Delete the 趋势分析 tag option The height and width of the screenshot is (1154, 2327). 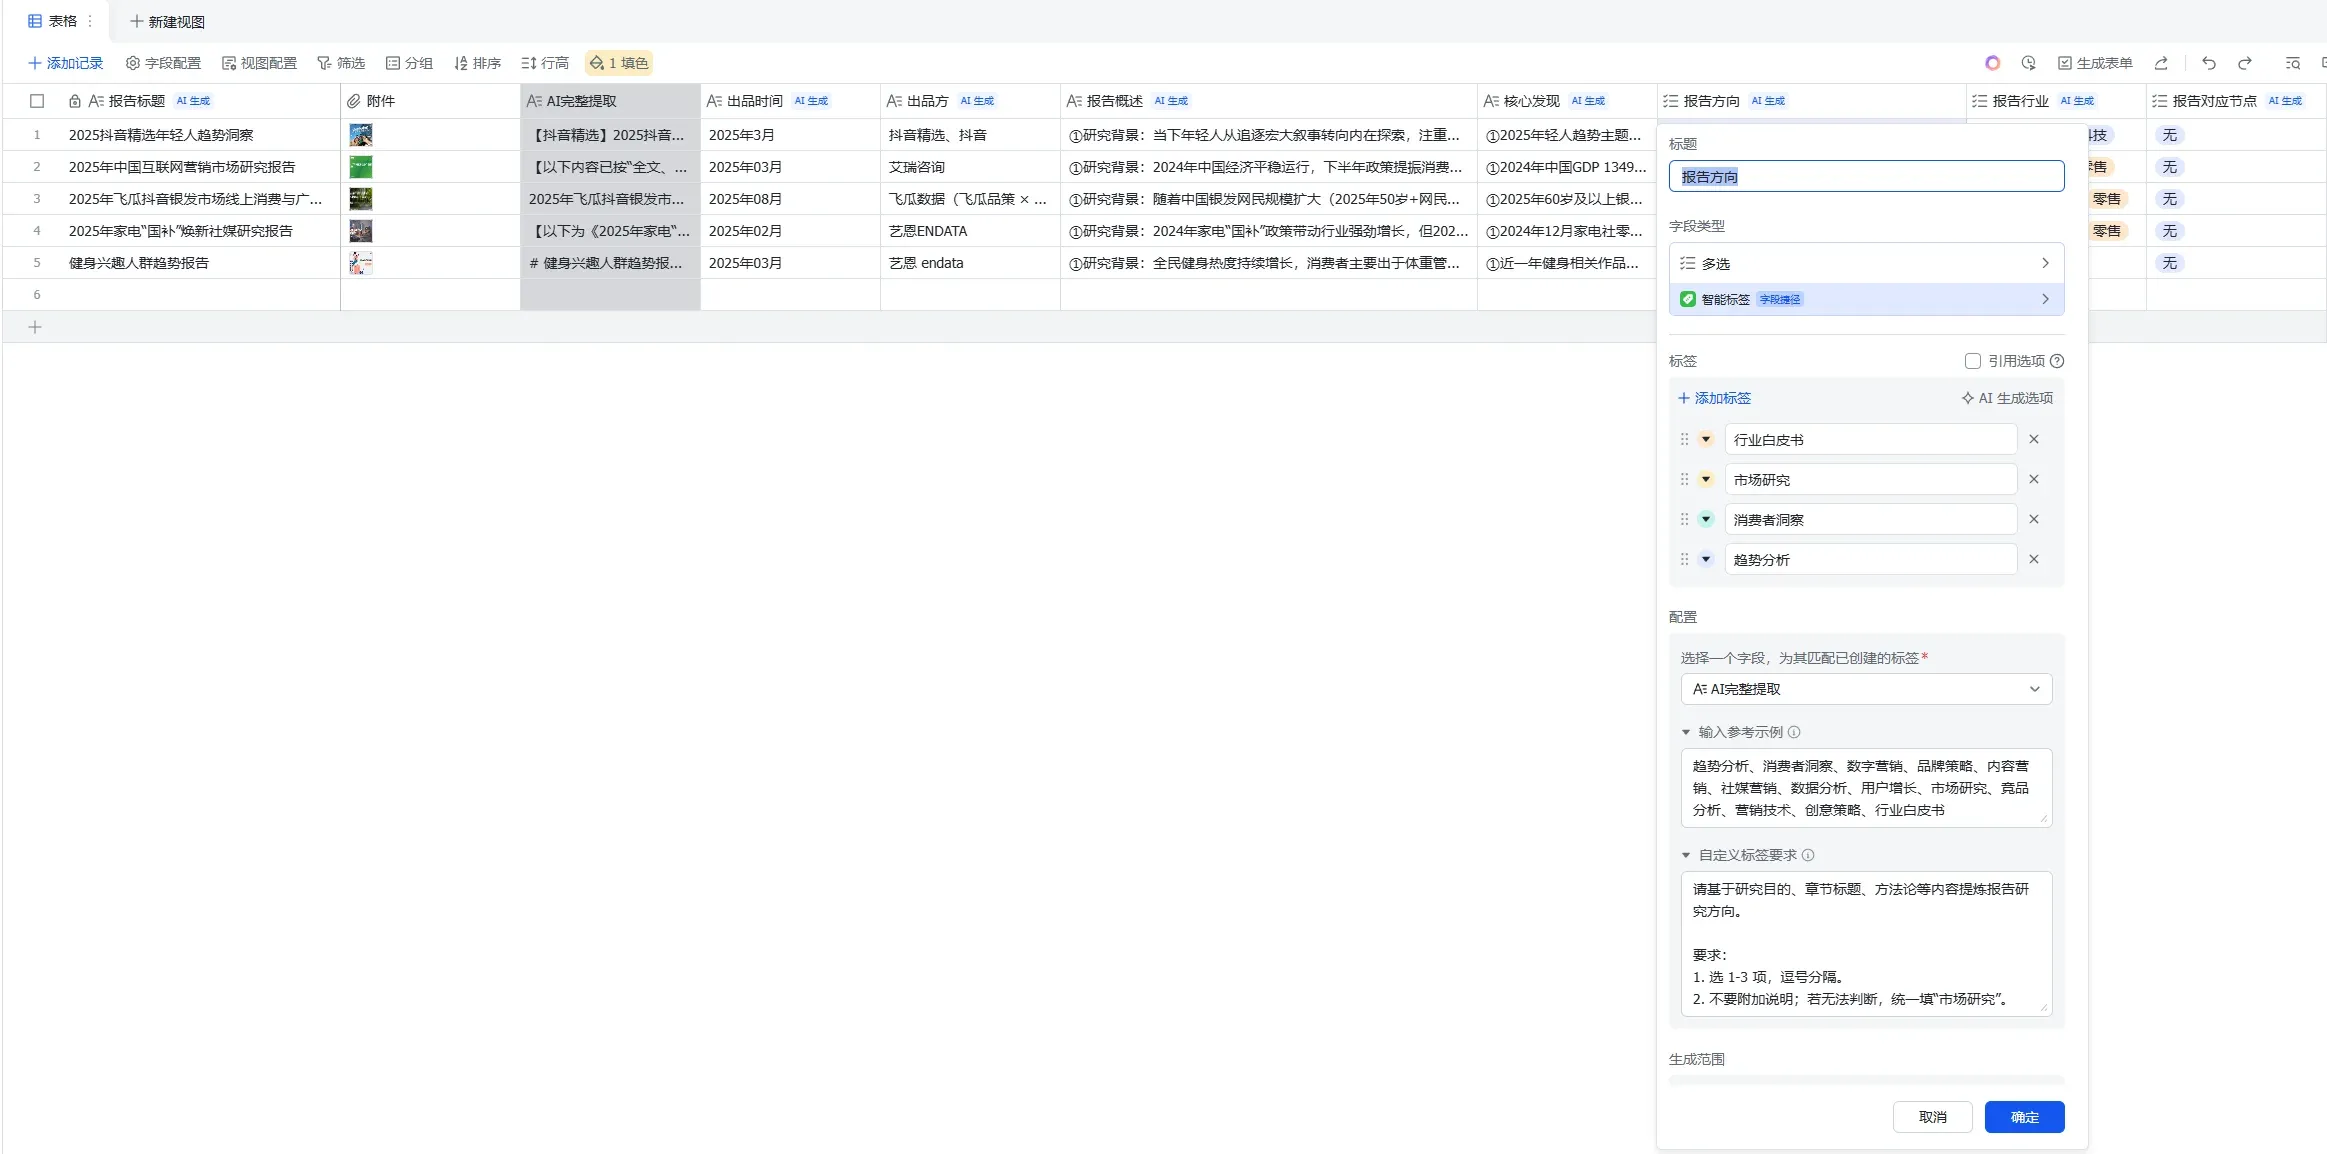2033,559
